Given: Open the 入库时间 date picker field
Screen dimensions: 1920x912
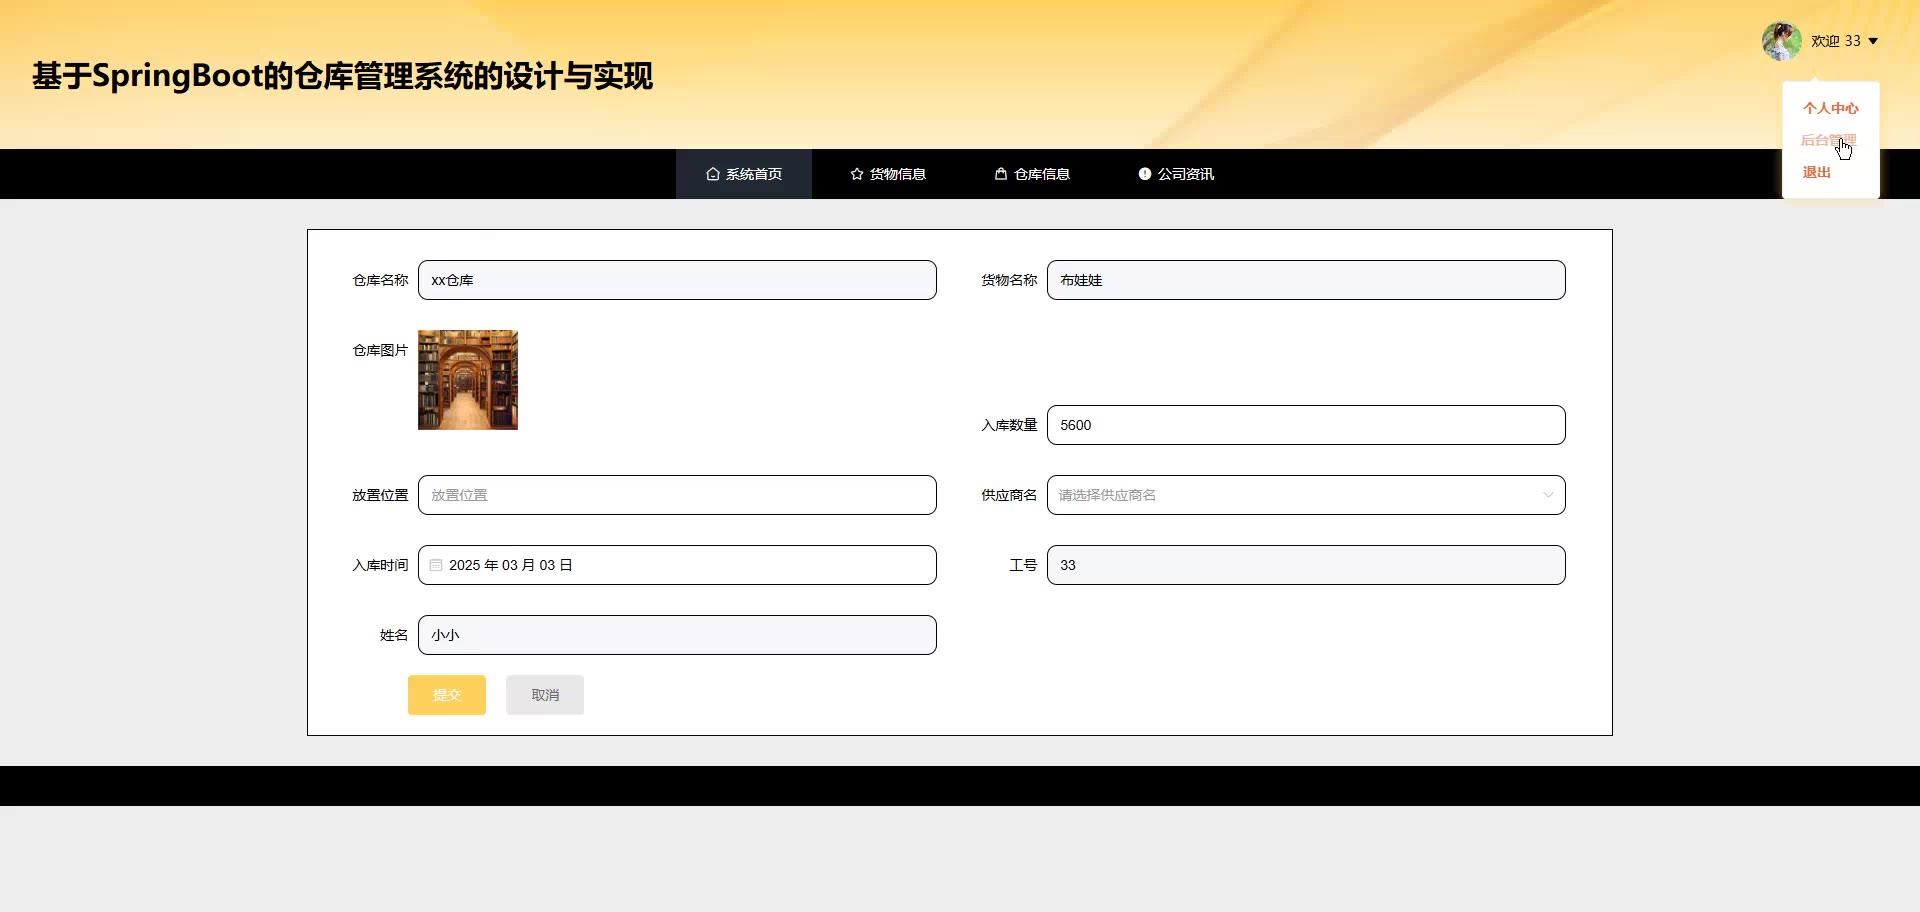Looking at the screenshot, I should pos(677,565).
